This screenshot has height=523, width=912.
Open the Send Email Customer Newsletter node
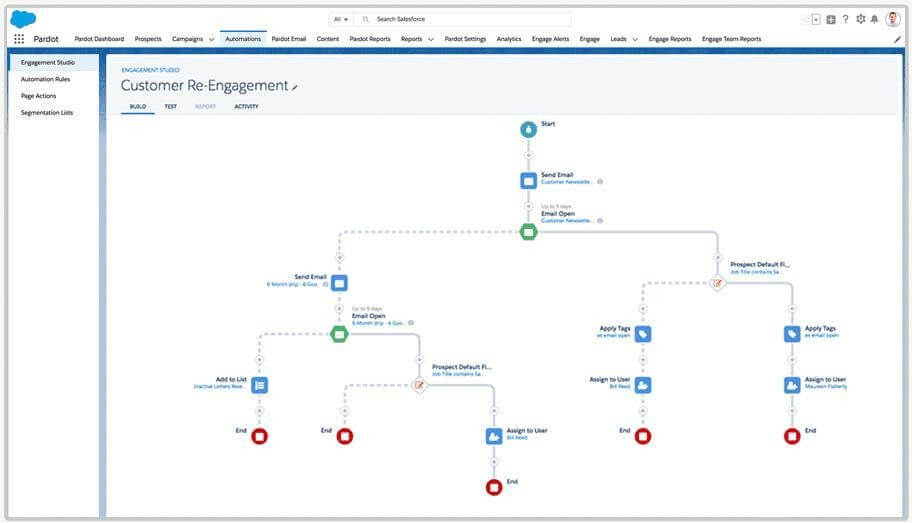528,180
